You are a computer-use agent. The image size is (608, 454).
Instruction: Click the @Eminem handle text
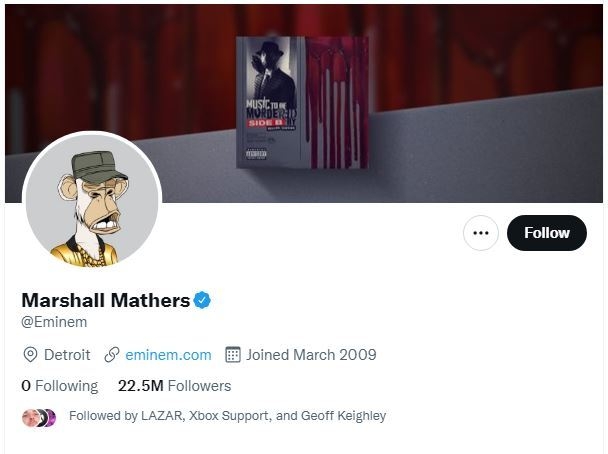[x=54, y=322]
